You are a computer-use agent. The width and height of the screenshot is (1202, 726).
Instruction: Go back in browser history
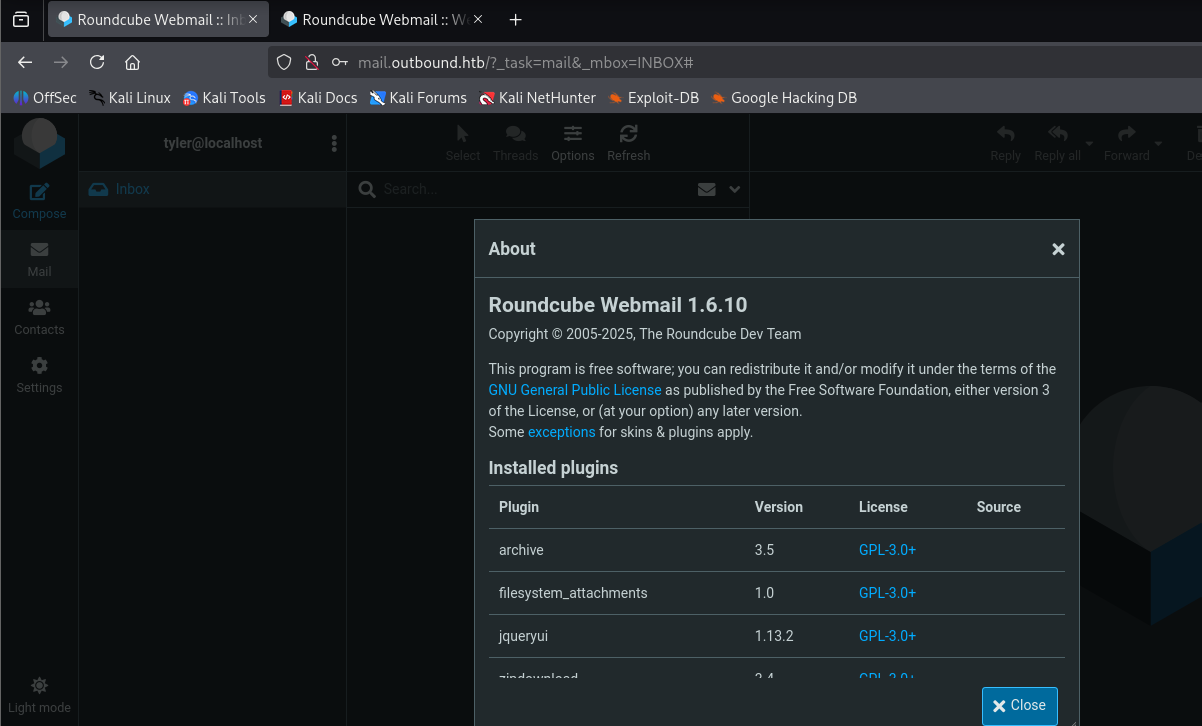[x=25, y=62]
